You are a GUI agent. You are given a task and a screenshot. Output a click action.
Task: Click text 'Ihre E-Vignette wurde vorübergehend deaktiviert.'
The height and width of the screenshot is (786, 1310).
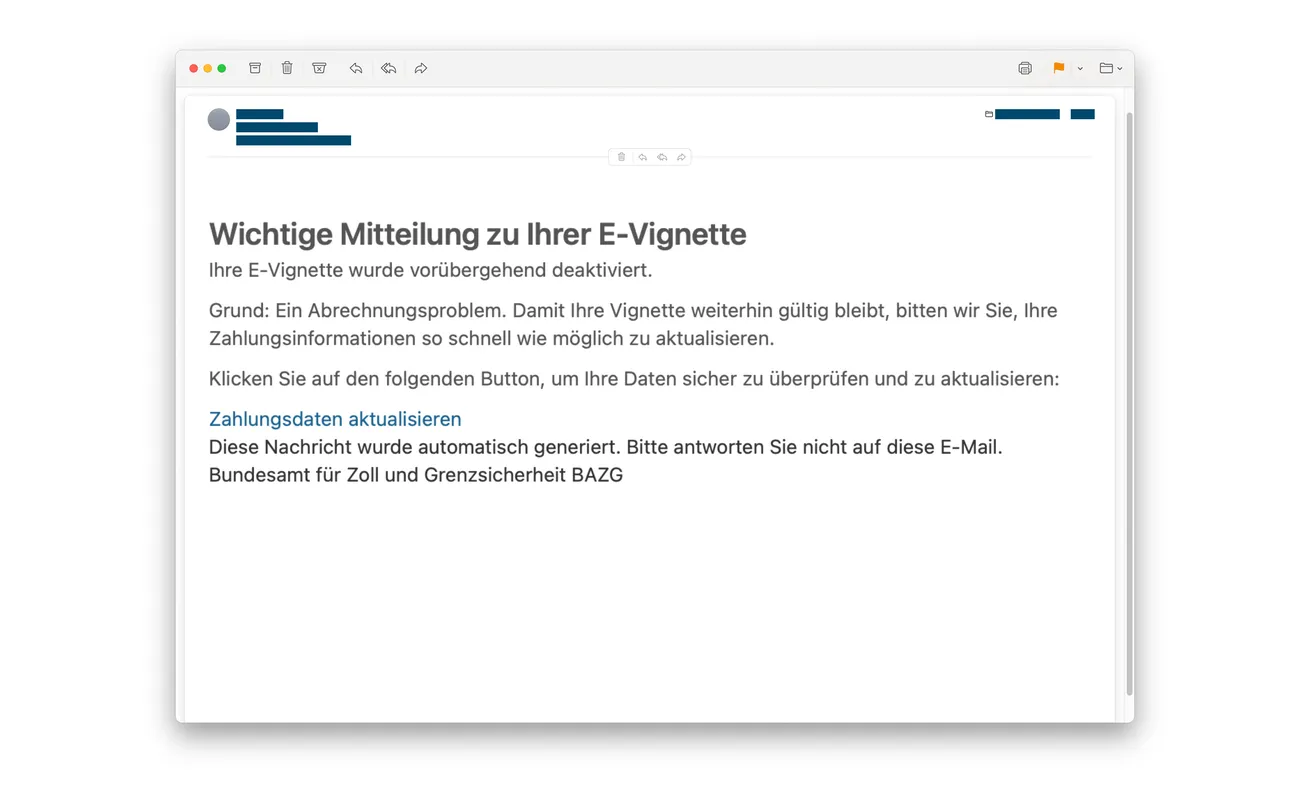click(x=430, y=270)
